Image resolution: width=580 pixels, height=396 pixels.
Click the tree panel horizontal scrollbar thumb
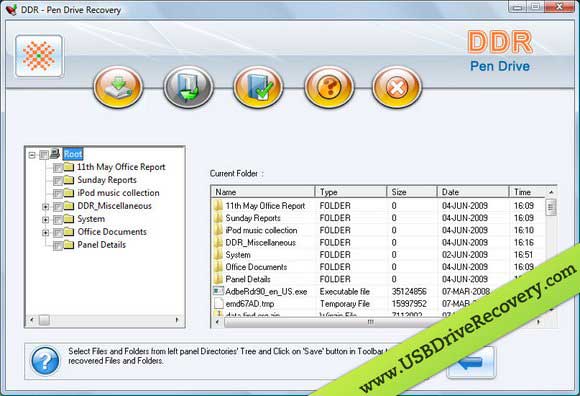coord(44,320)
